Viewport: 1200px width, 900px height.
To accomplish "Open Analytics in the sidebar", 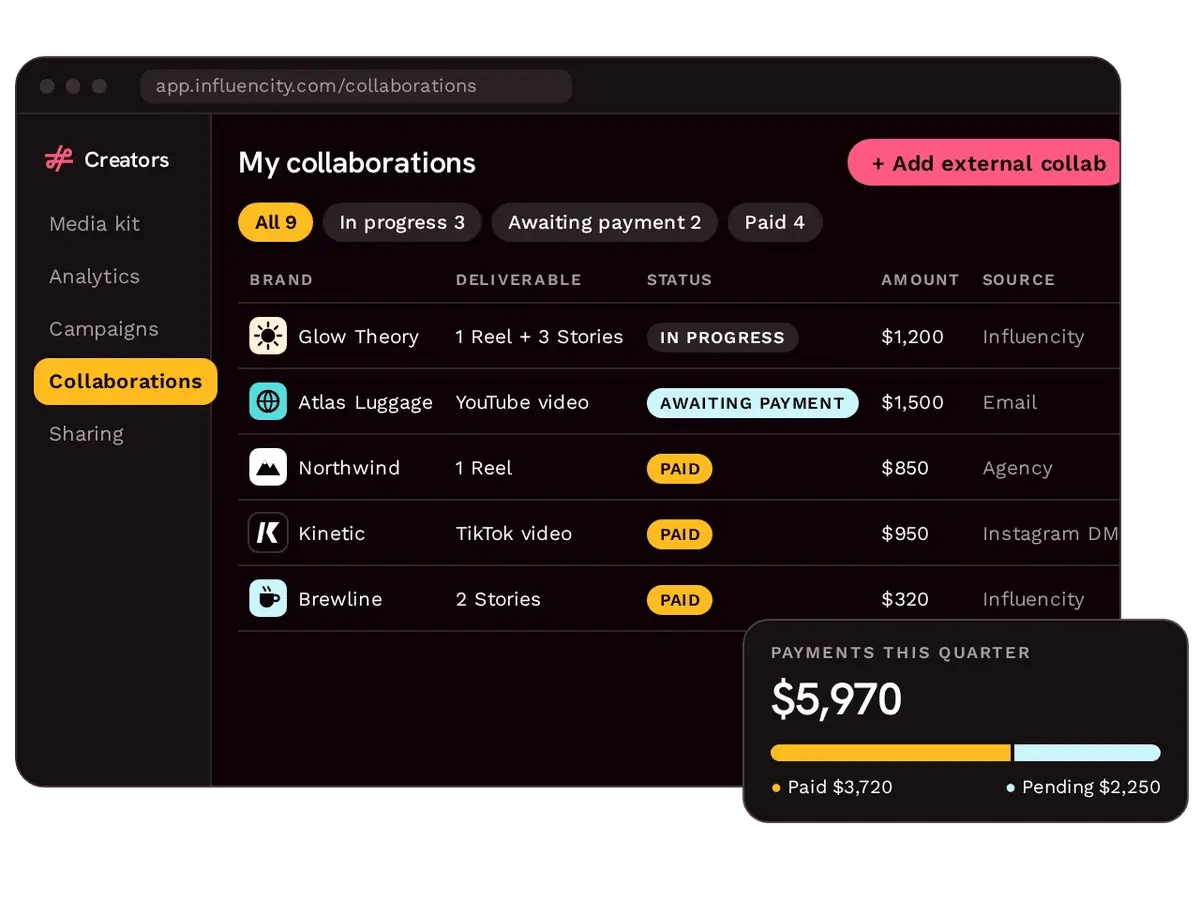I will [95, 276].
